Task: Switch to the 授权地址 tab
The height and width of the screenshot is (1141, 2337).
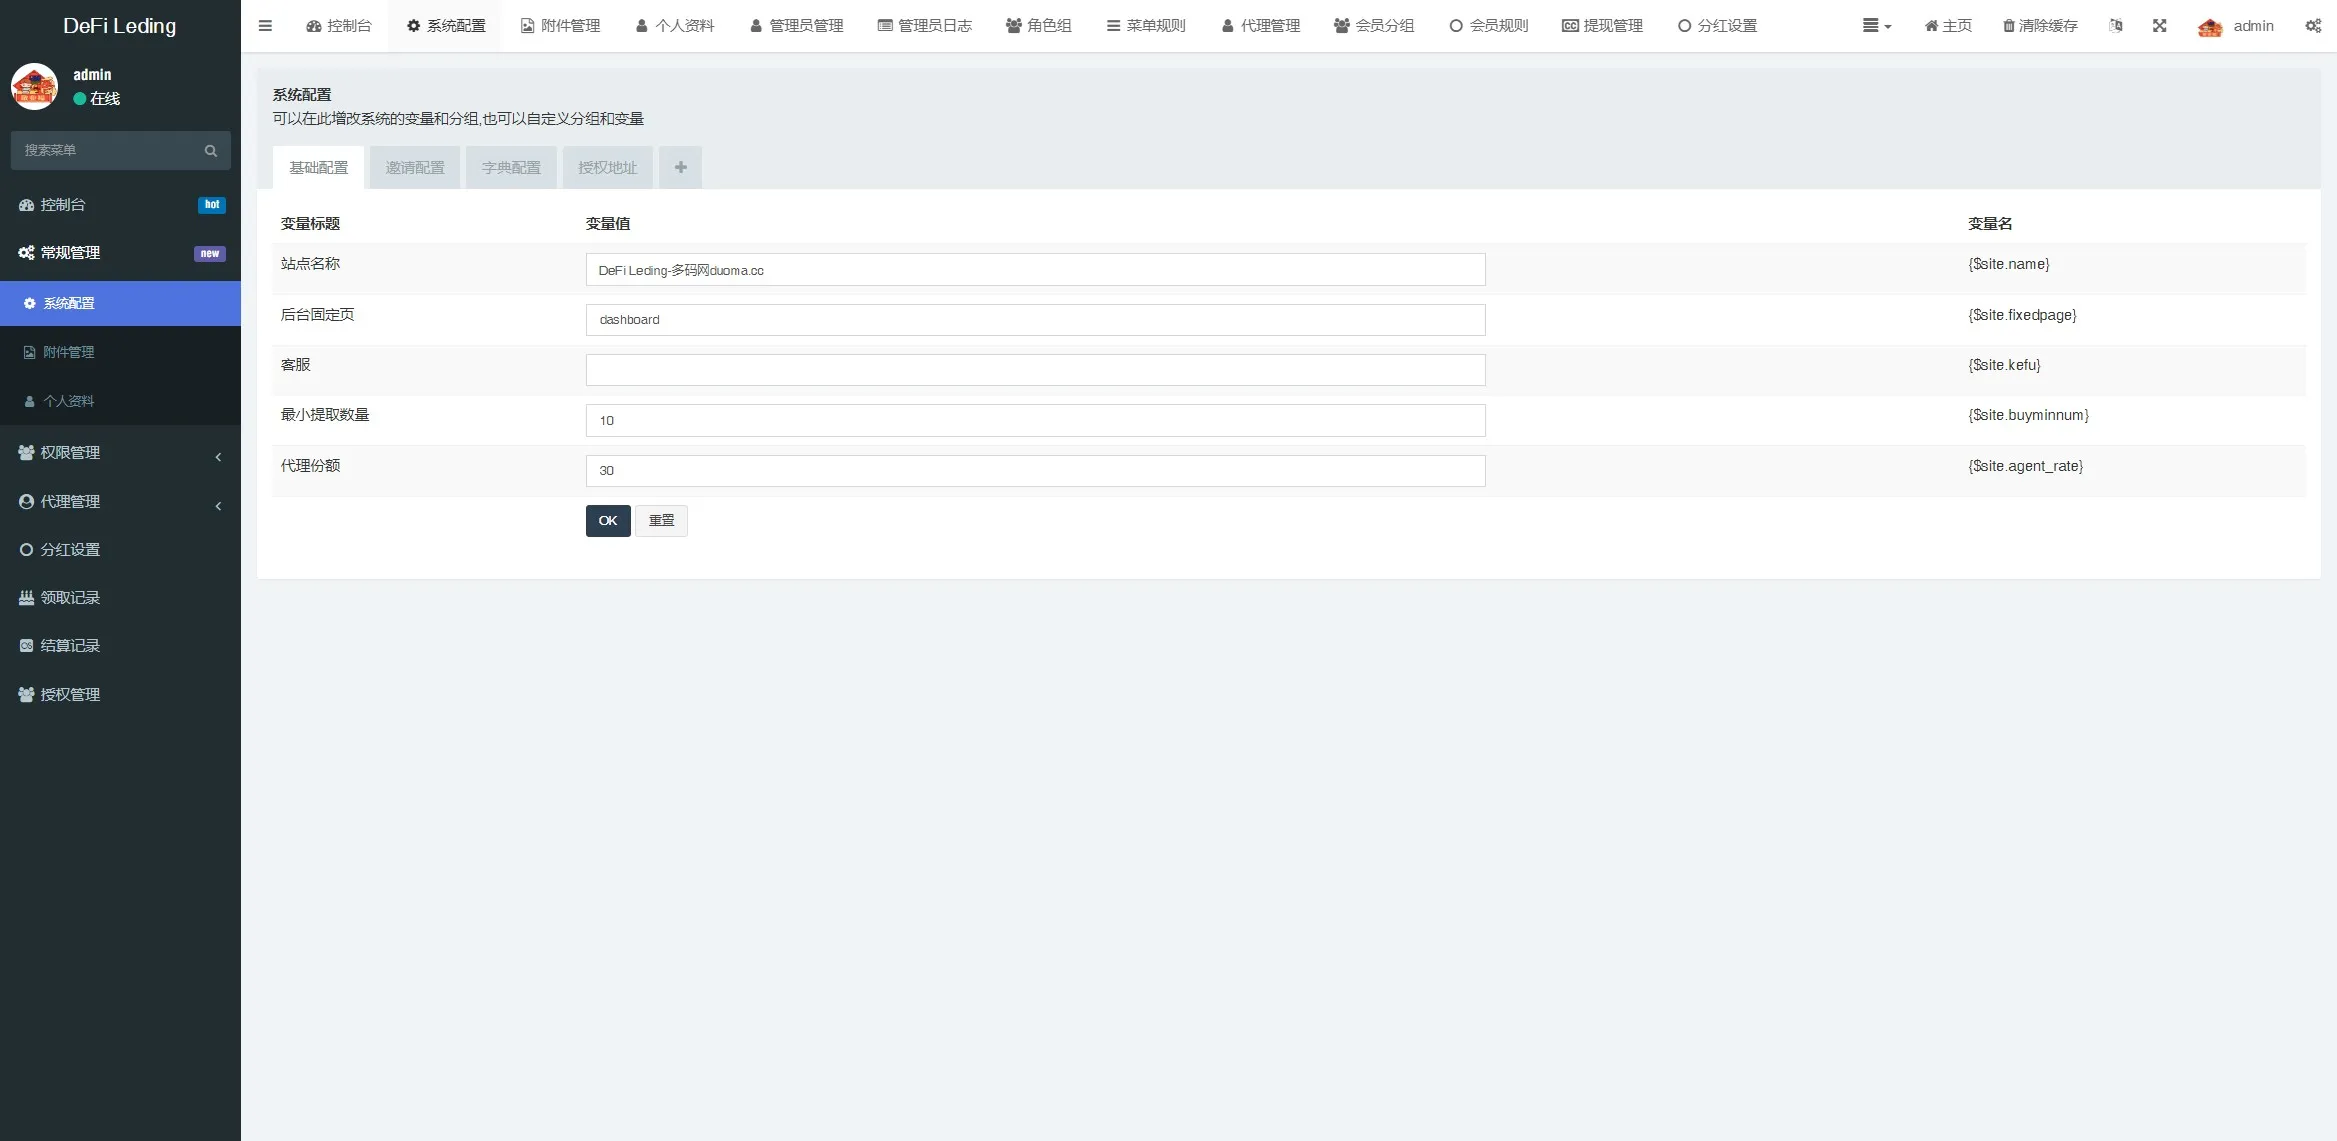Action: point(607,168)
